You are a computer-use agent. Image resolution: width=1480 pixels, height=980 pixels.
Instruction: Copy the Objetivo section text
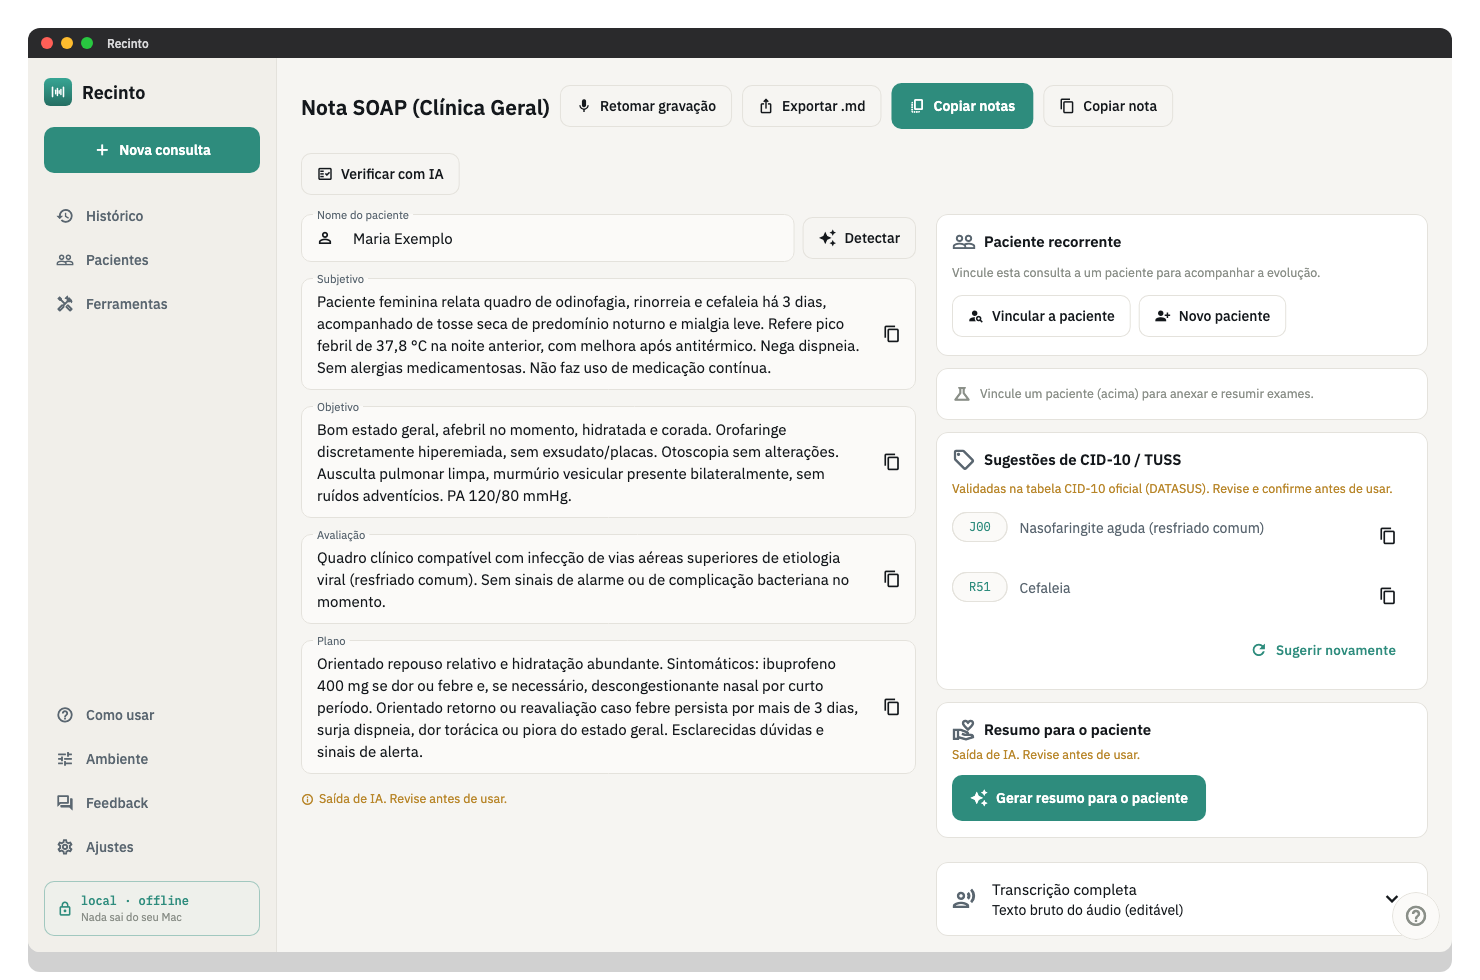click(892, 462)
